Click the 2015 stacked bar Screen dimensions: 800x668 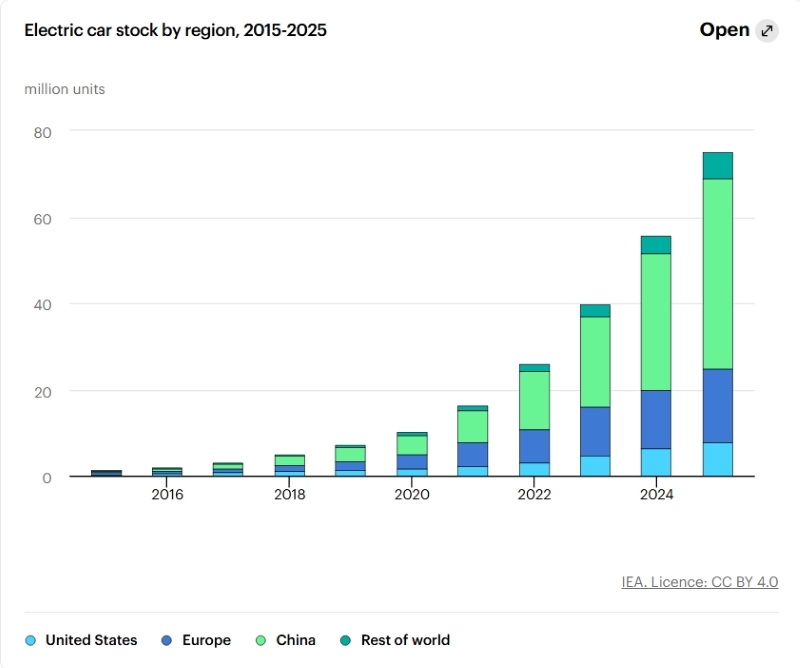click(x=106, y=473)
